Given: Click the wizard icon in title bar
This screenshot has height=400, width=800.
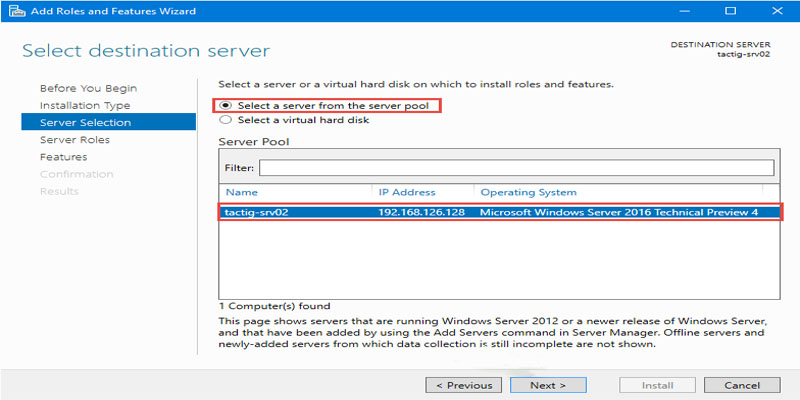Looking at the screenshot, I should click(x=17, y=11).
